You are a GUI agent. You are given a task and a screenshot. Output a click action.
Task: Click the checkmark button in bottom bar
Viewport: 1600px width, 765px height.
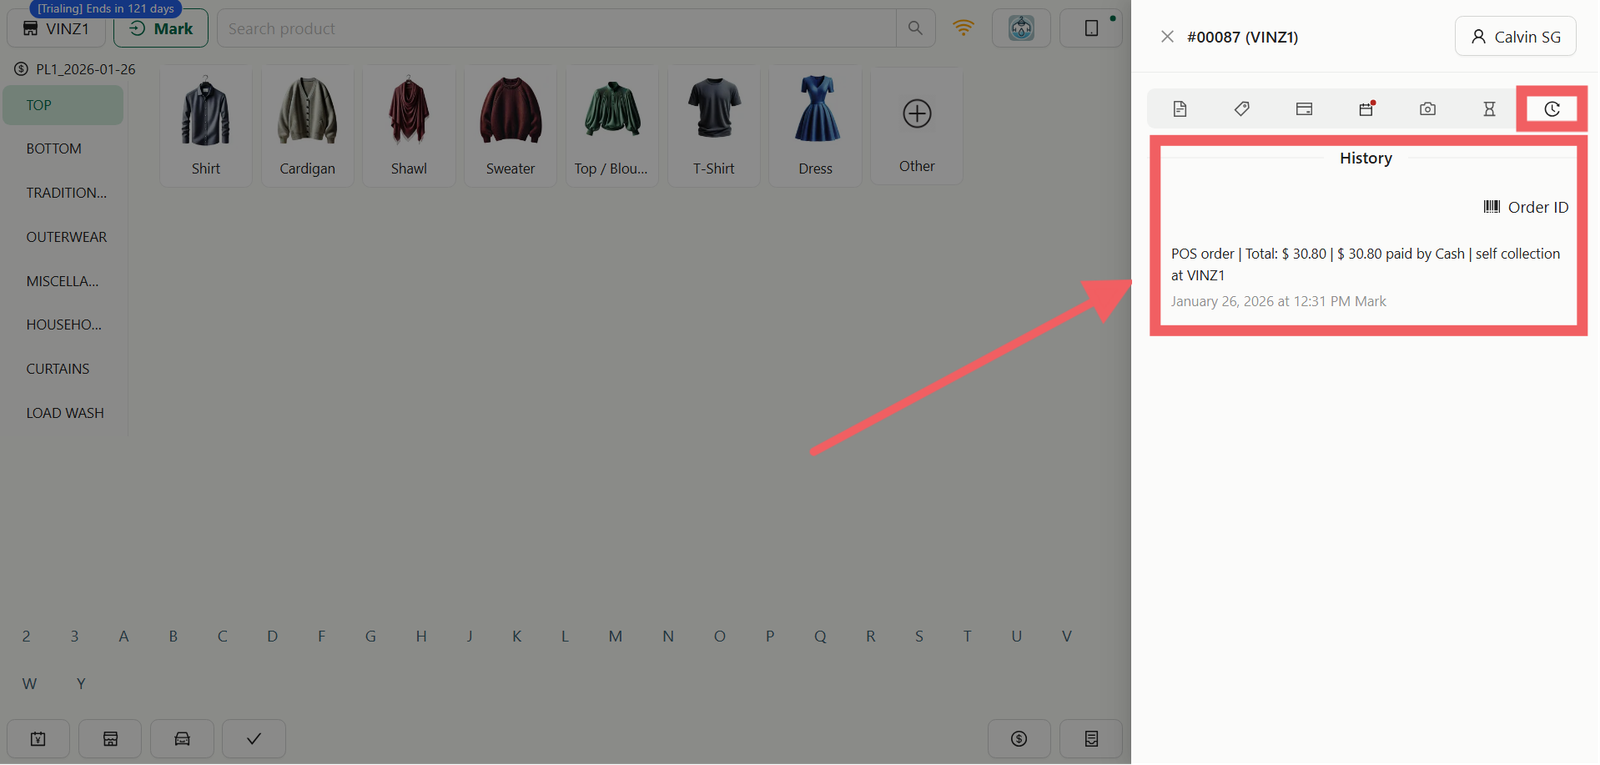pyautogui.click(x=254, y=739)
